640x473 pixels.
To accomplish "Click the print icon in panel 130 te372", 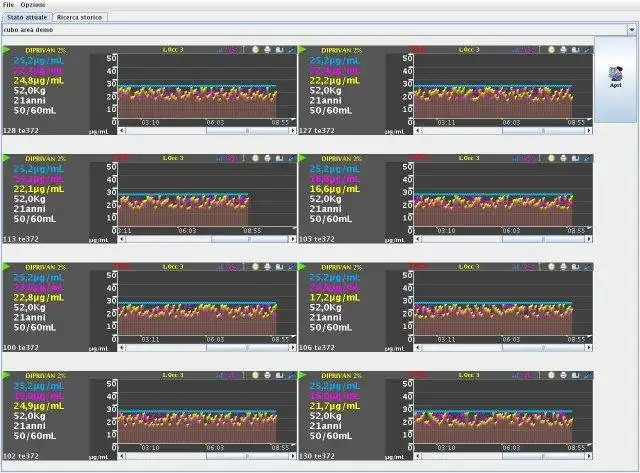I will 563,375.
